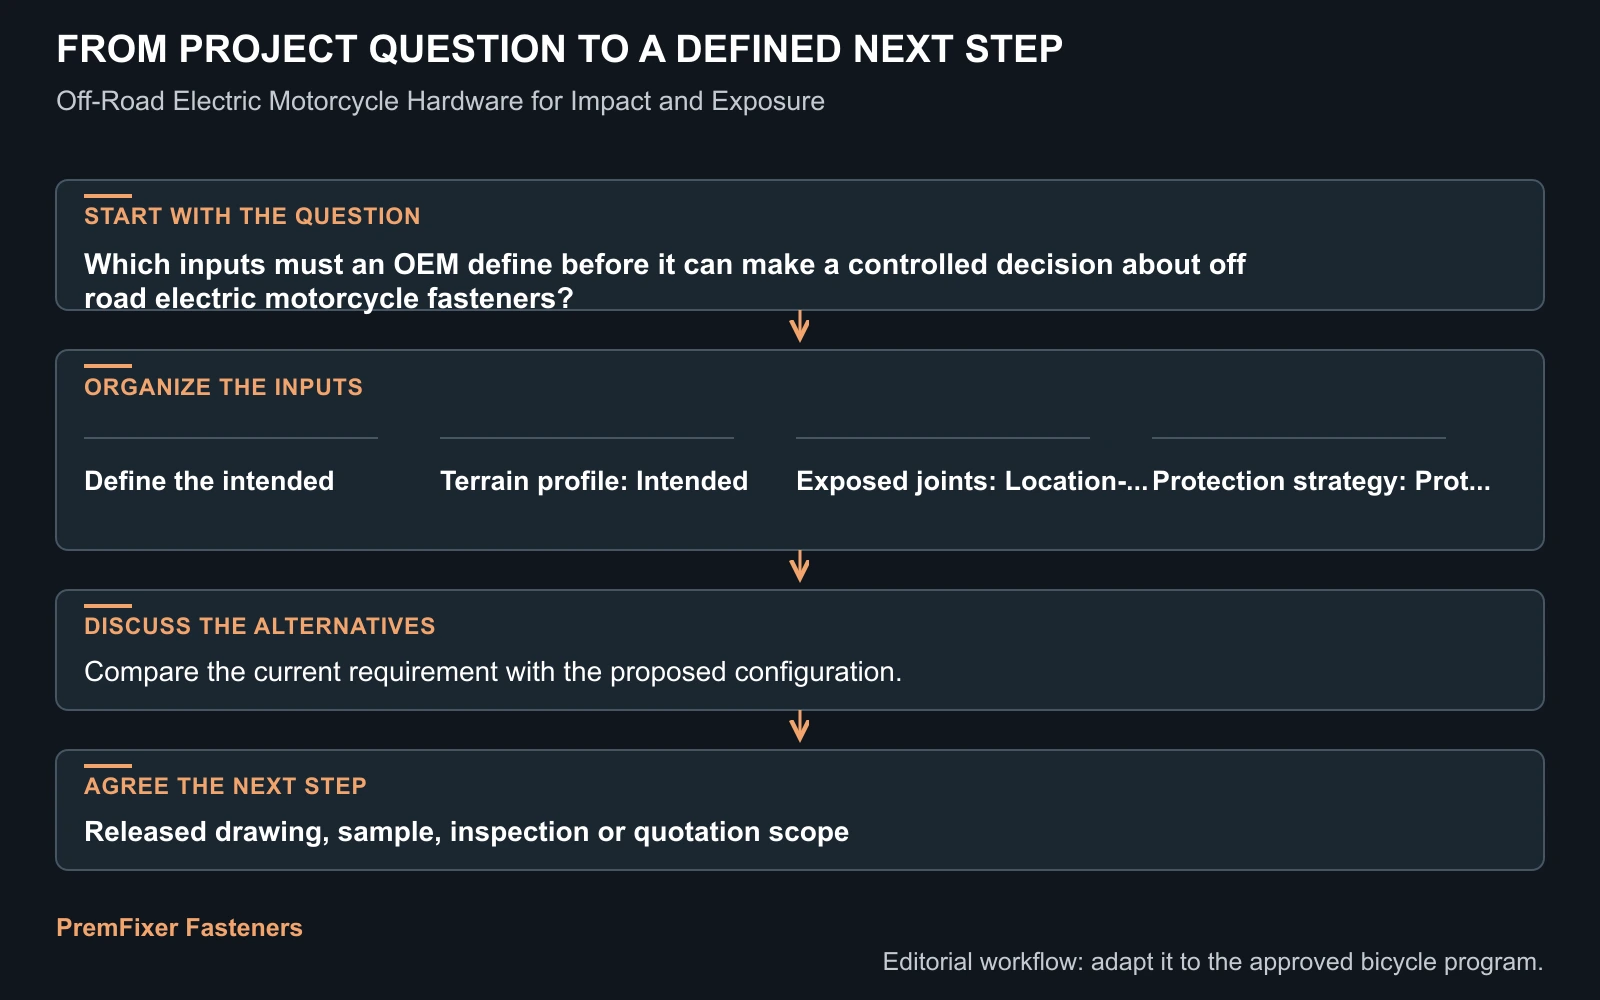This screenshot has width=1600, height=1000.
Task: Click the arrow above Agree the Next Step
Action: pos(799,727)
